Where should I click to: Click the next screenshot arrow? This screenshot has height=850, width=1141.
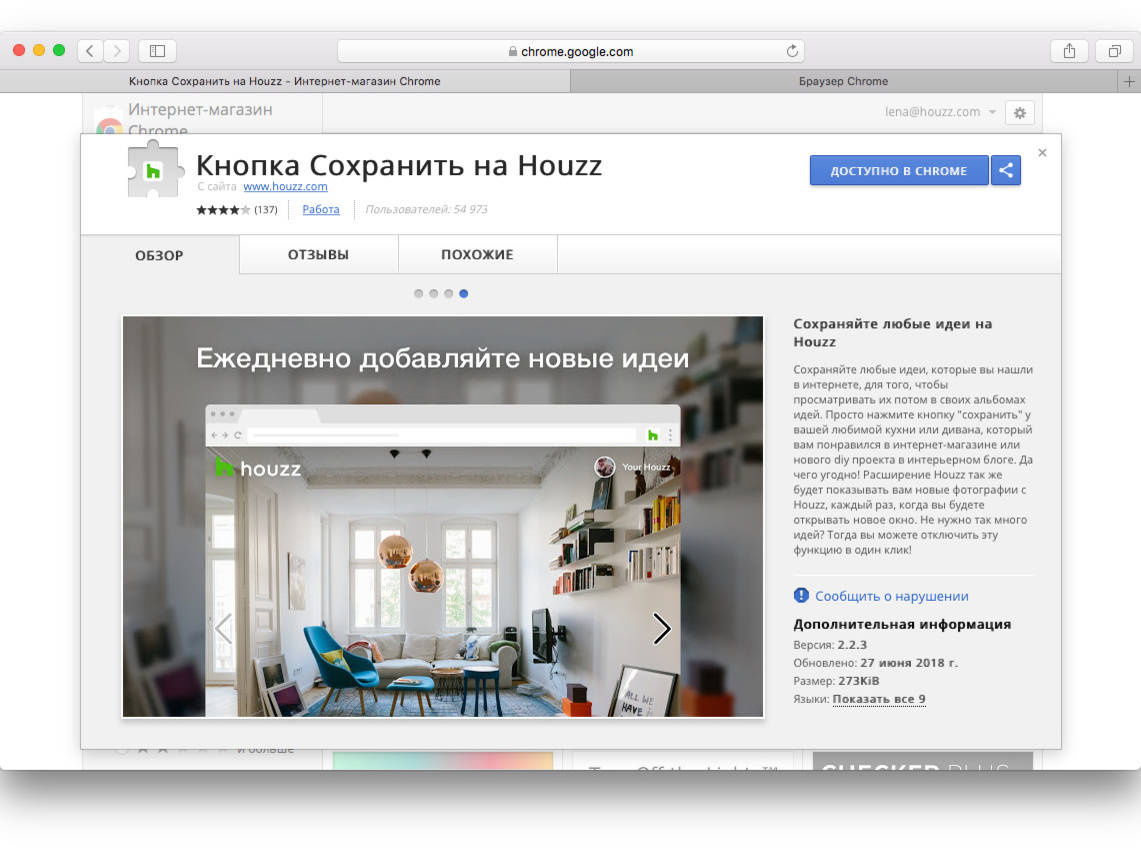(661, 628)
